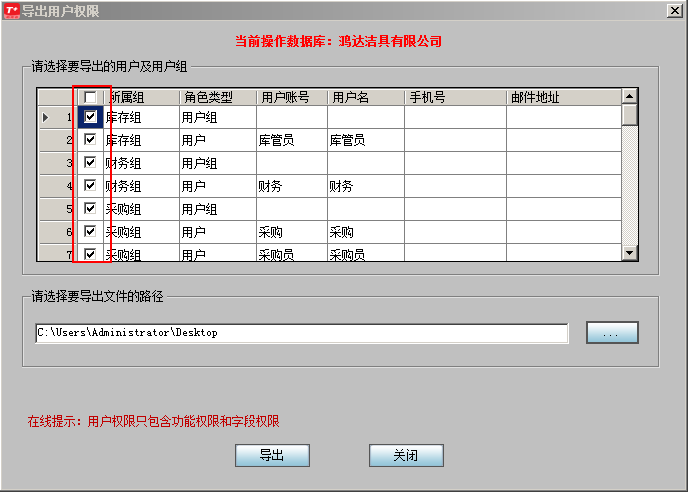Uncheck row 3 财务组 user group checkbox
The image size is (688, 492).
click(x=90, y=163)
